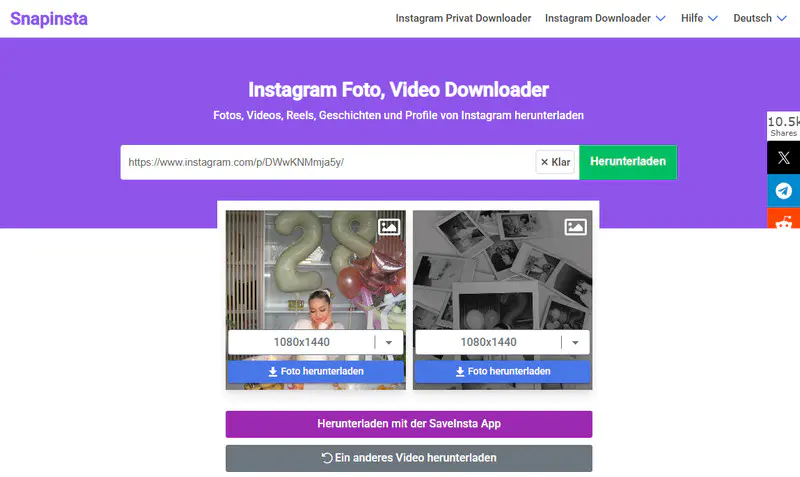The image size is (800, 477).
Task: Download the polaroids photo via Foto herunterladen
Action: 503,371
